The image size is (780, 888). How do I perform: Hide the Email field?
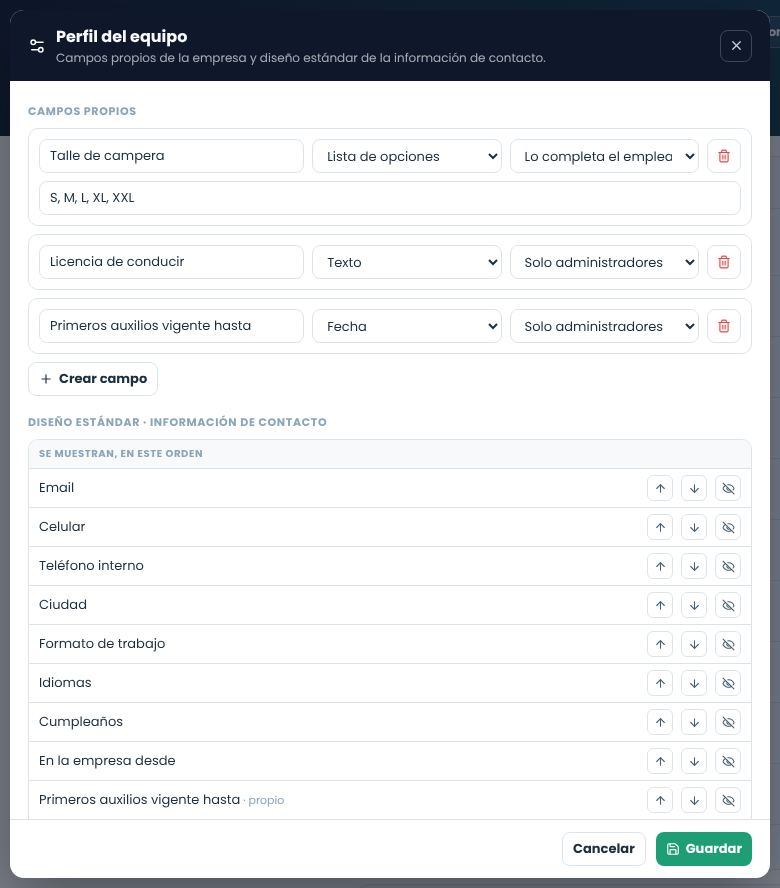[x=728, y=488]
